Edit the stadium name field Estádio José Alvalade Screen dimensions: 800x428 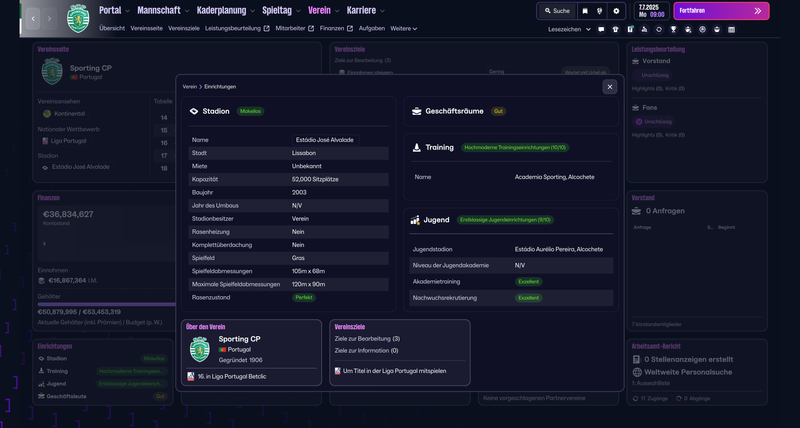pyautogui.click(x=326, y=140)
